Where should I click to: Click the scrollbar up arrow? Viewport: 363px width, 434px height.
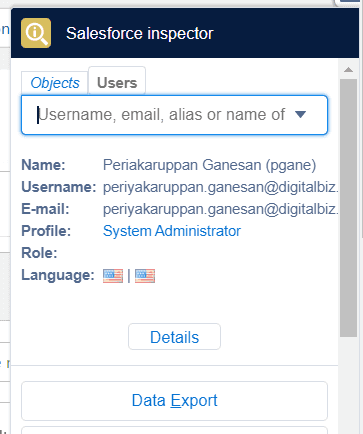pos(348,69)
